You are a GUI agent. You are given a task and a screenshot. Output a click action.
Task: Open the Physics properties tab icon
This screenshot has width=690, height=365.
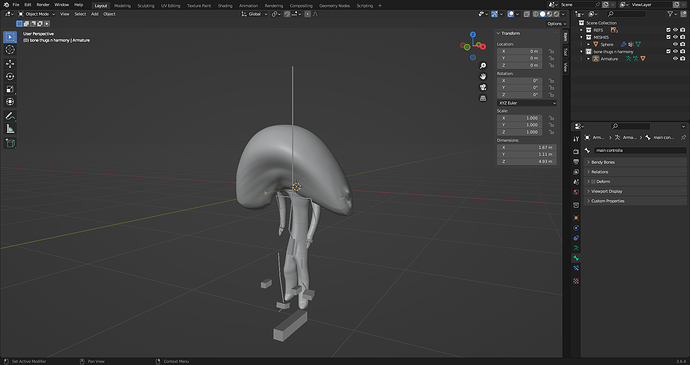576,228
